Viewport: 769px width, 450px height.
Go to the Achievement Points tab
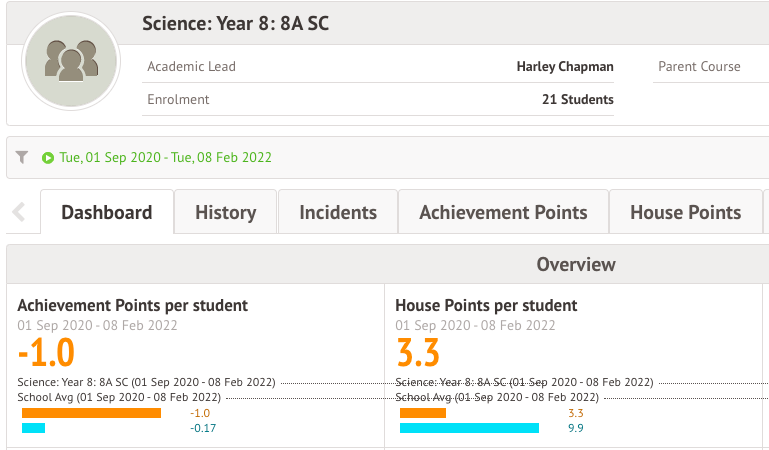coord(503,212)
